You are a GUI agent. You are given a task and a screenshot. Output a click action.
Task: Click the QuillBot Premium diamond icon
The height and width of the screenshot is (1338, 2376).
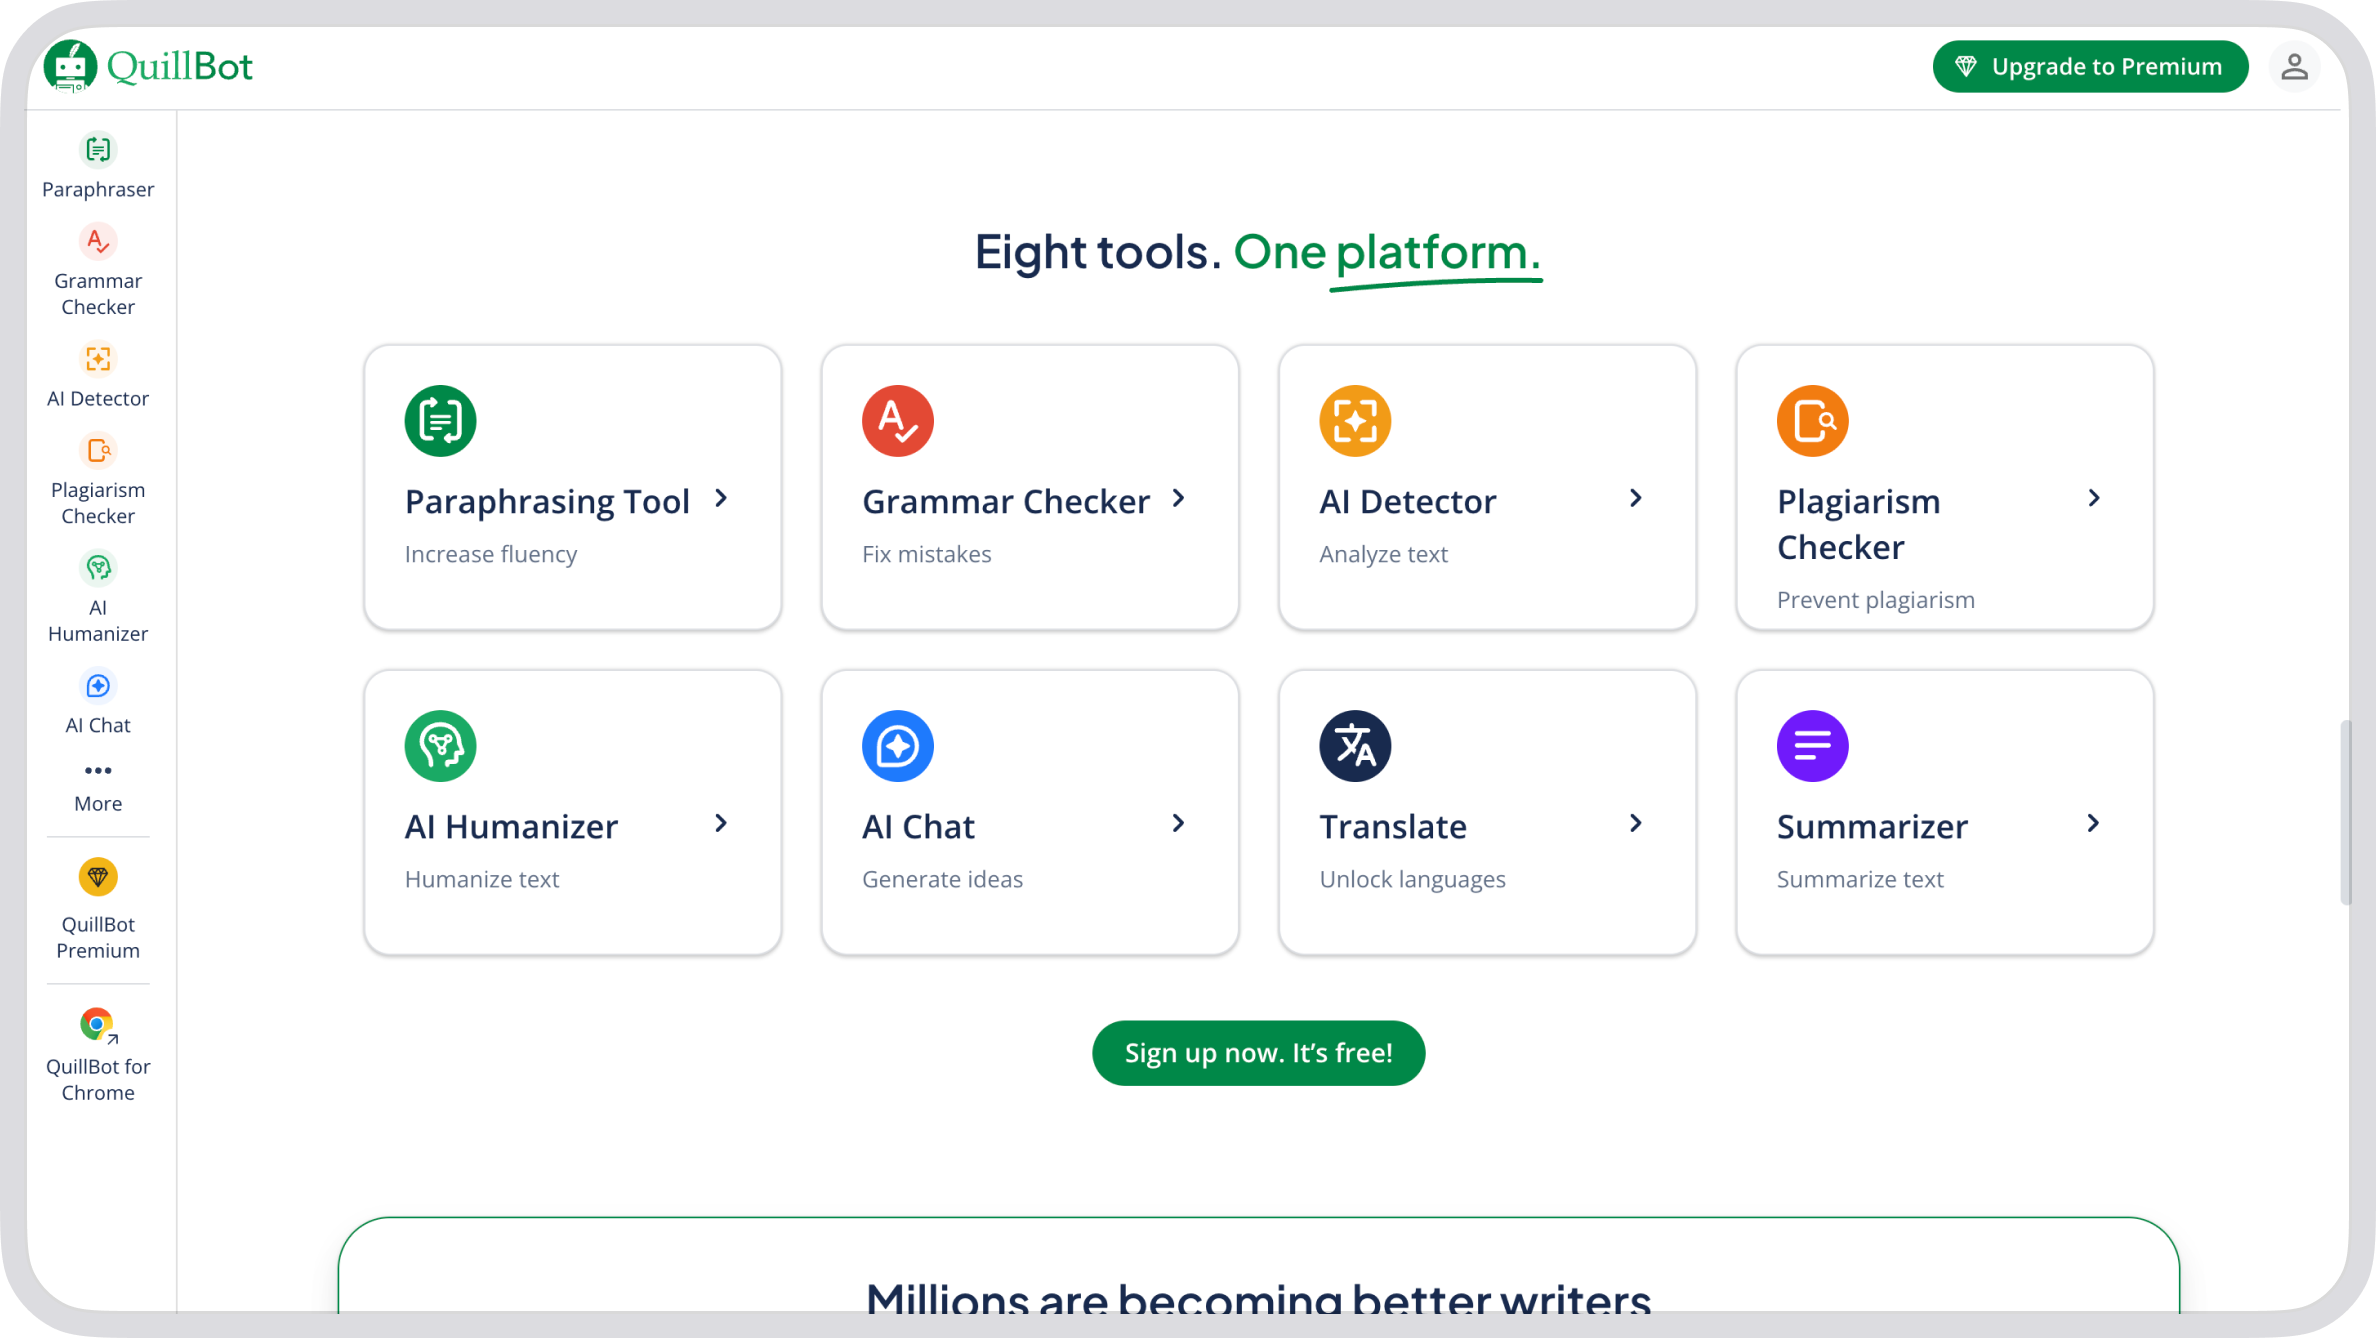click(x=98, y=878)
